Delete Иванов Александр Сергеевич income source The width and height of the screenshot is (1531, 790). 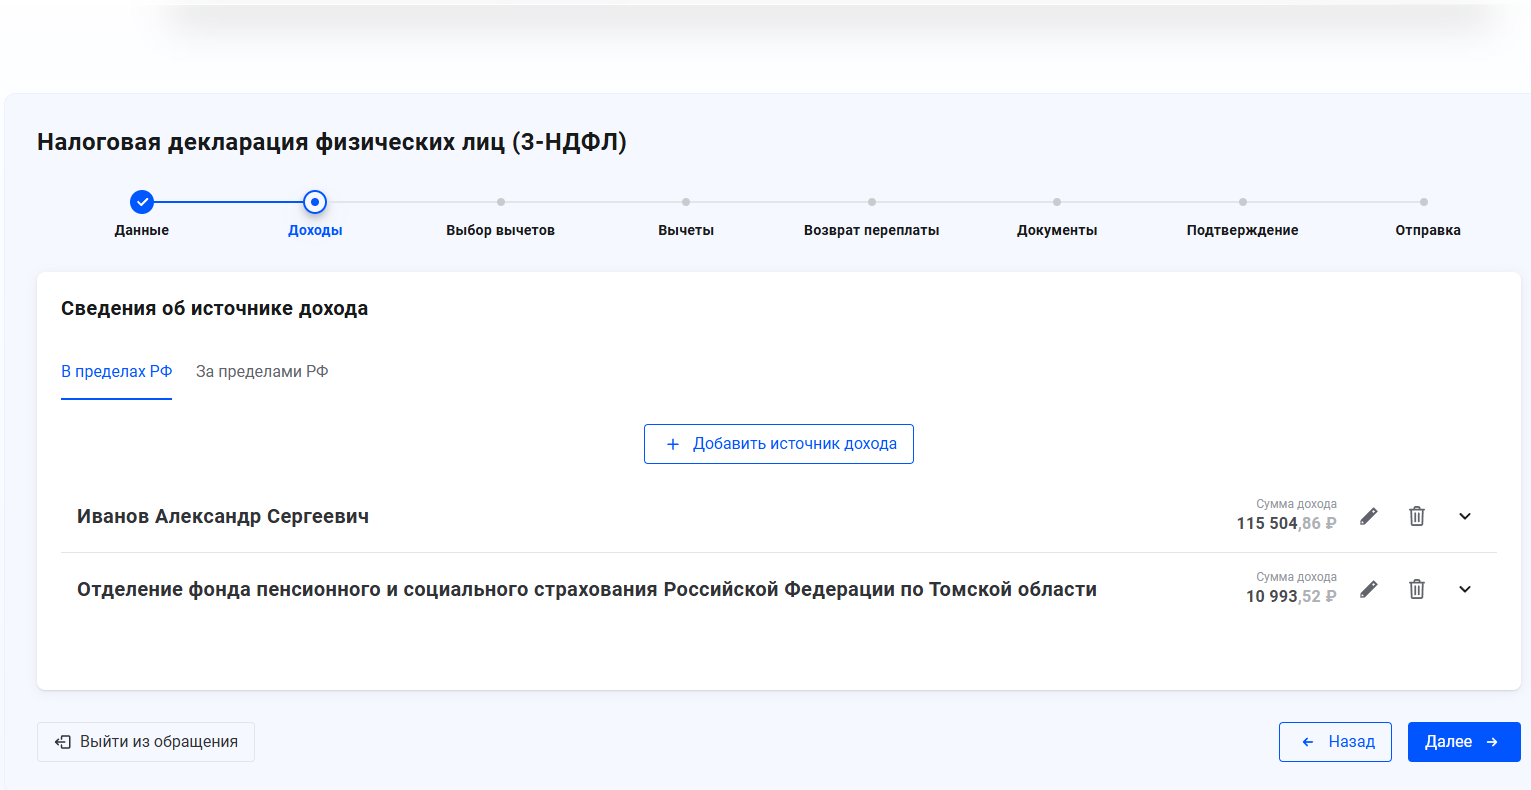coord(1417,516)
